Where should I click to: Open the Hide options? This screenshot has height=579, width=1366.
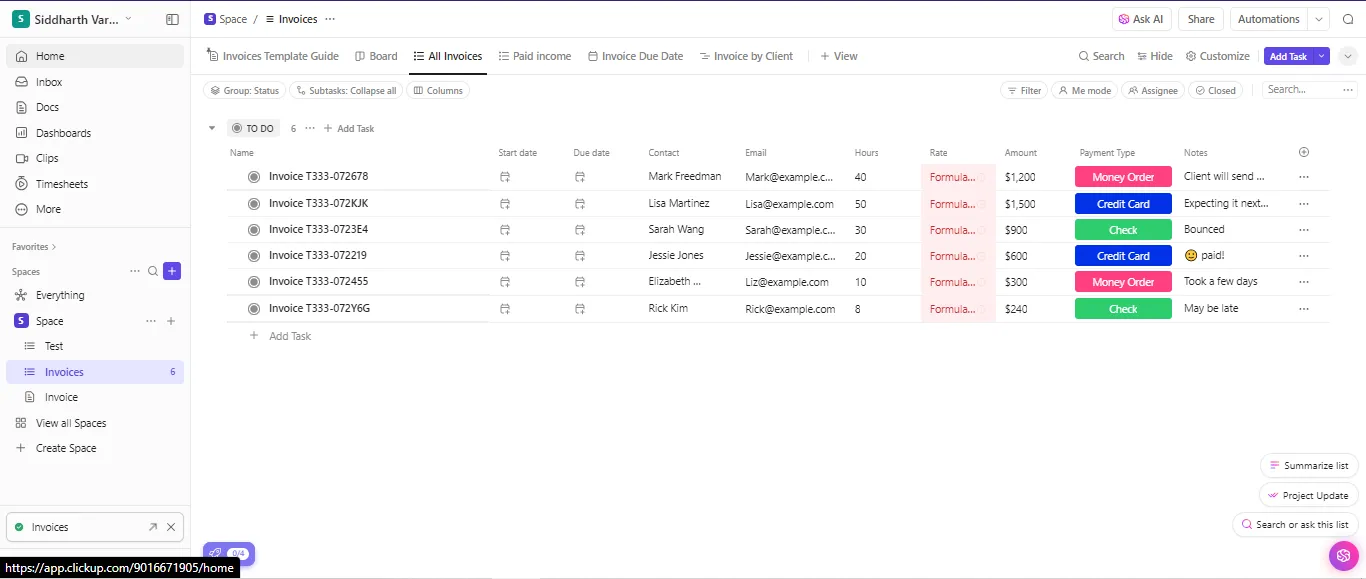click(x=1154, y=56)
